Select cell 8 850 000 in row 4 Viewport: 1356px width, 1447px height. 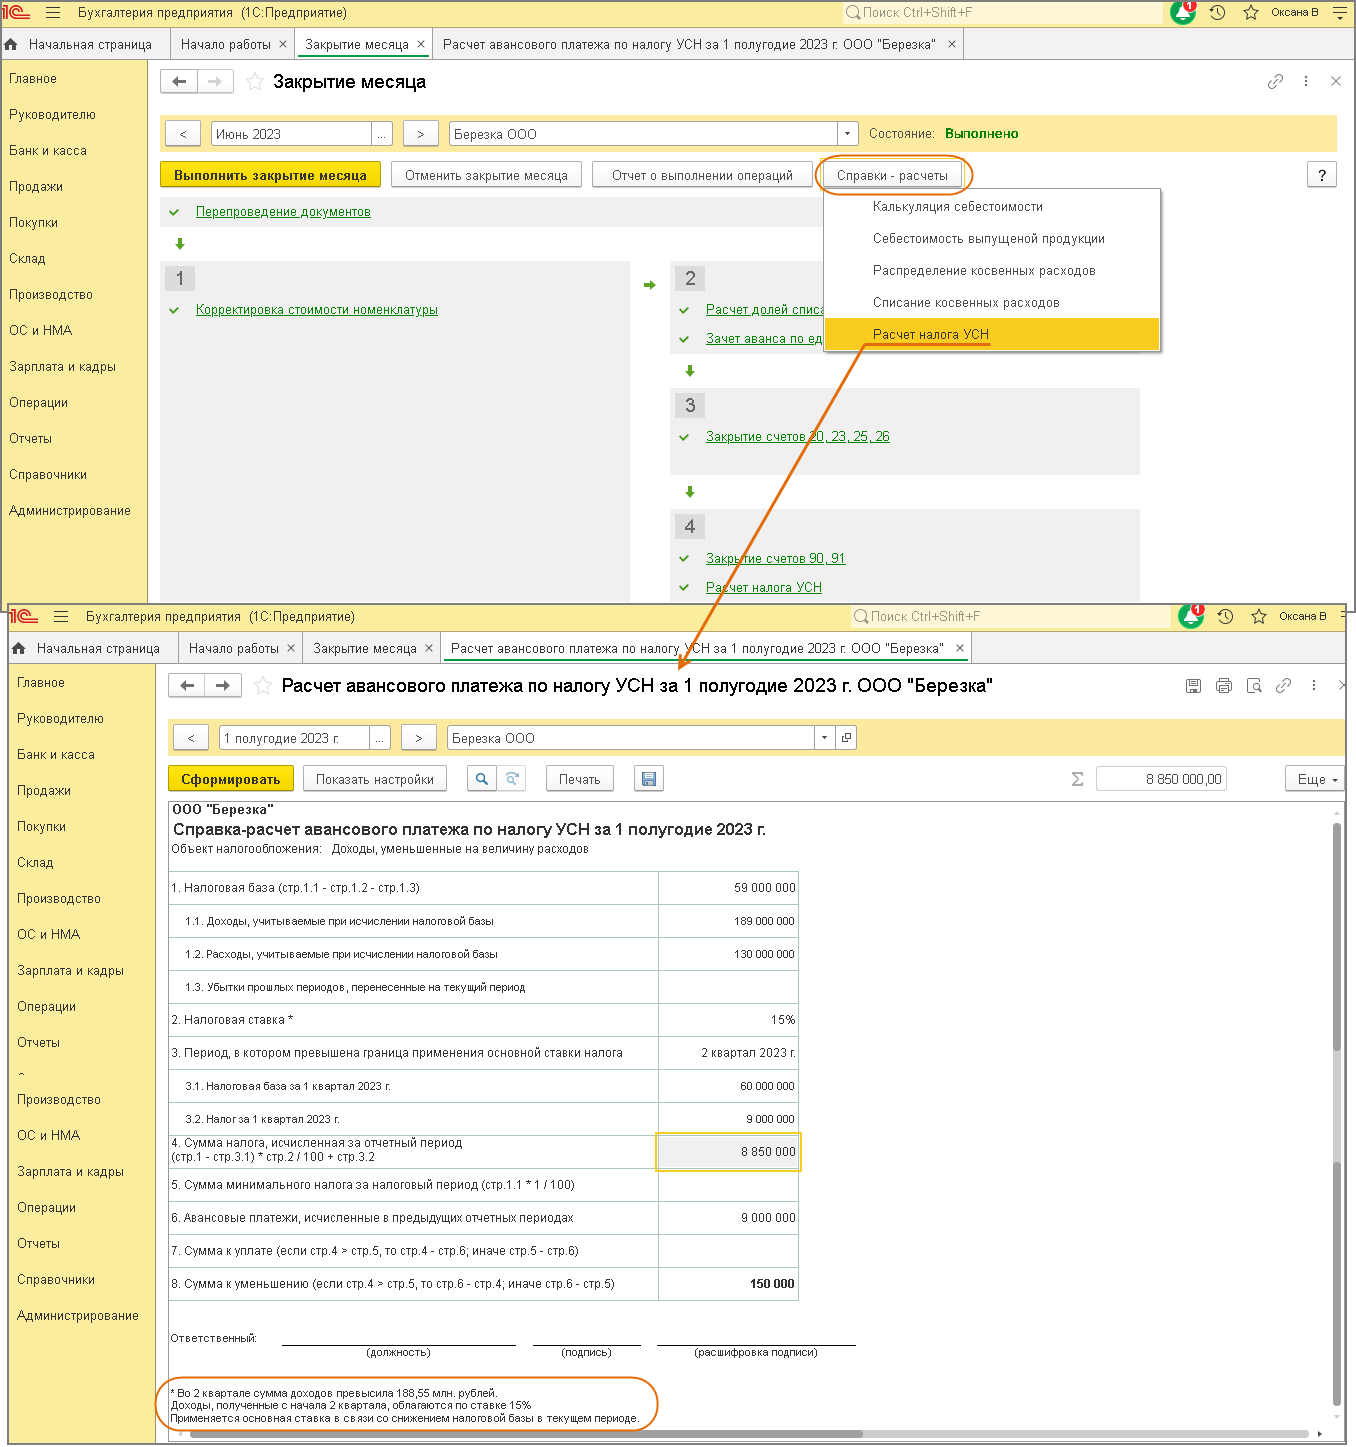click(x=728, y=1152)
